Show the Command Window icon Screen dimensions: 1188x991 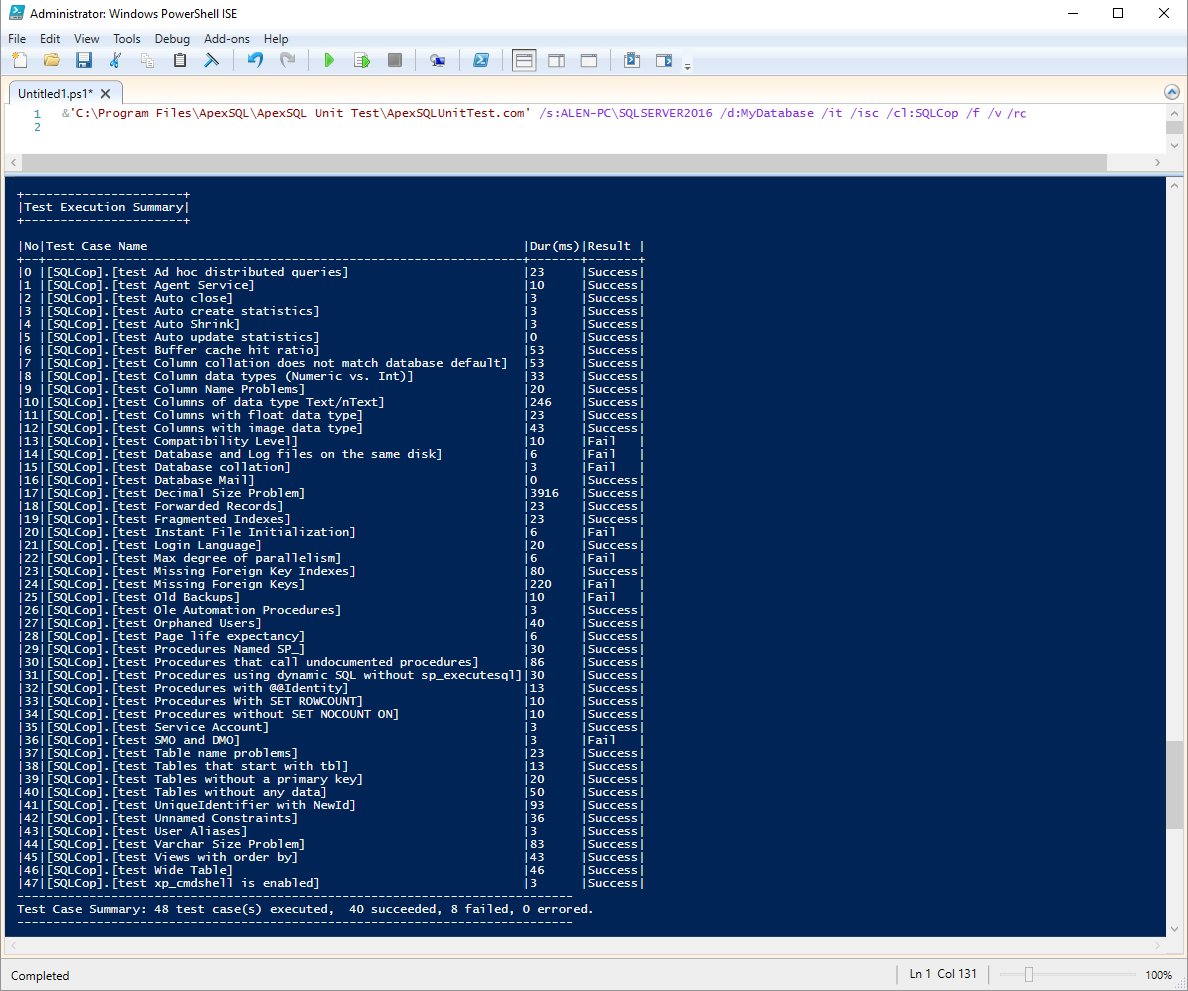point(632,61)
